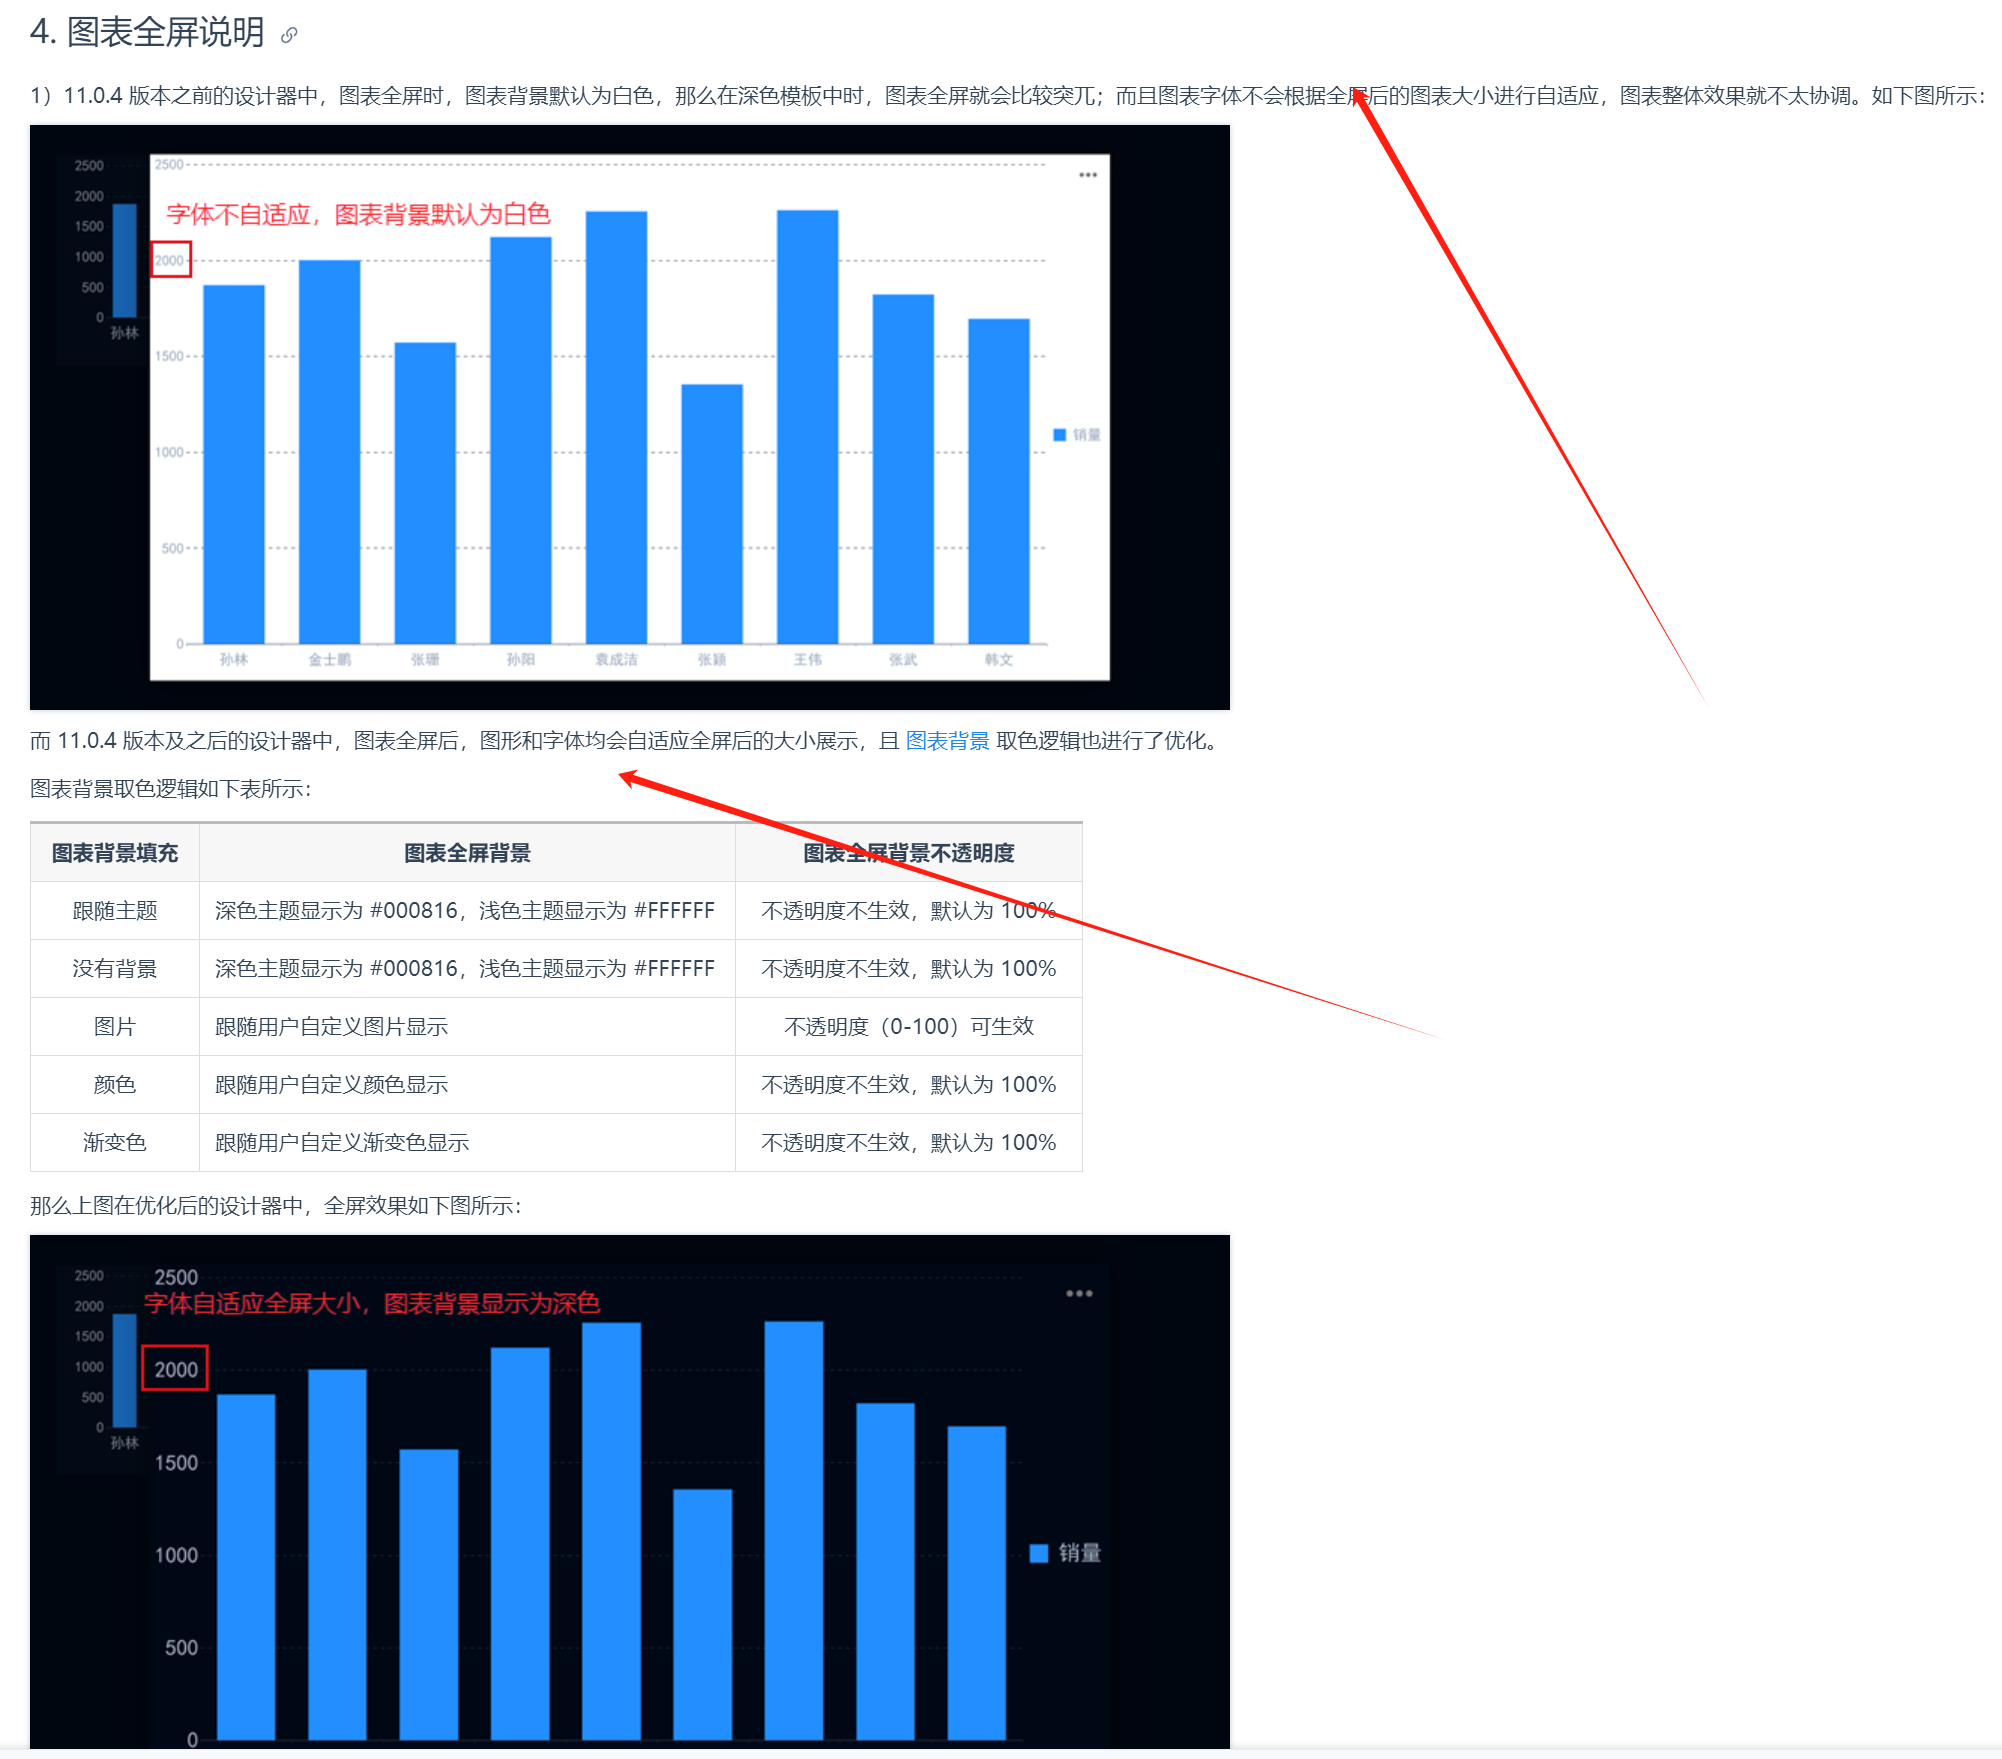Screen dimensions: 2002x1759
Task: Select the 颜色 table cell
Action: (x=115, y=1085)
